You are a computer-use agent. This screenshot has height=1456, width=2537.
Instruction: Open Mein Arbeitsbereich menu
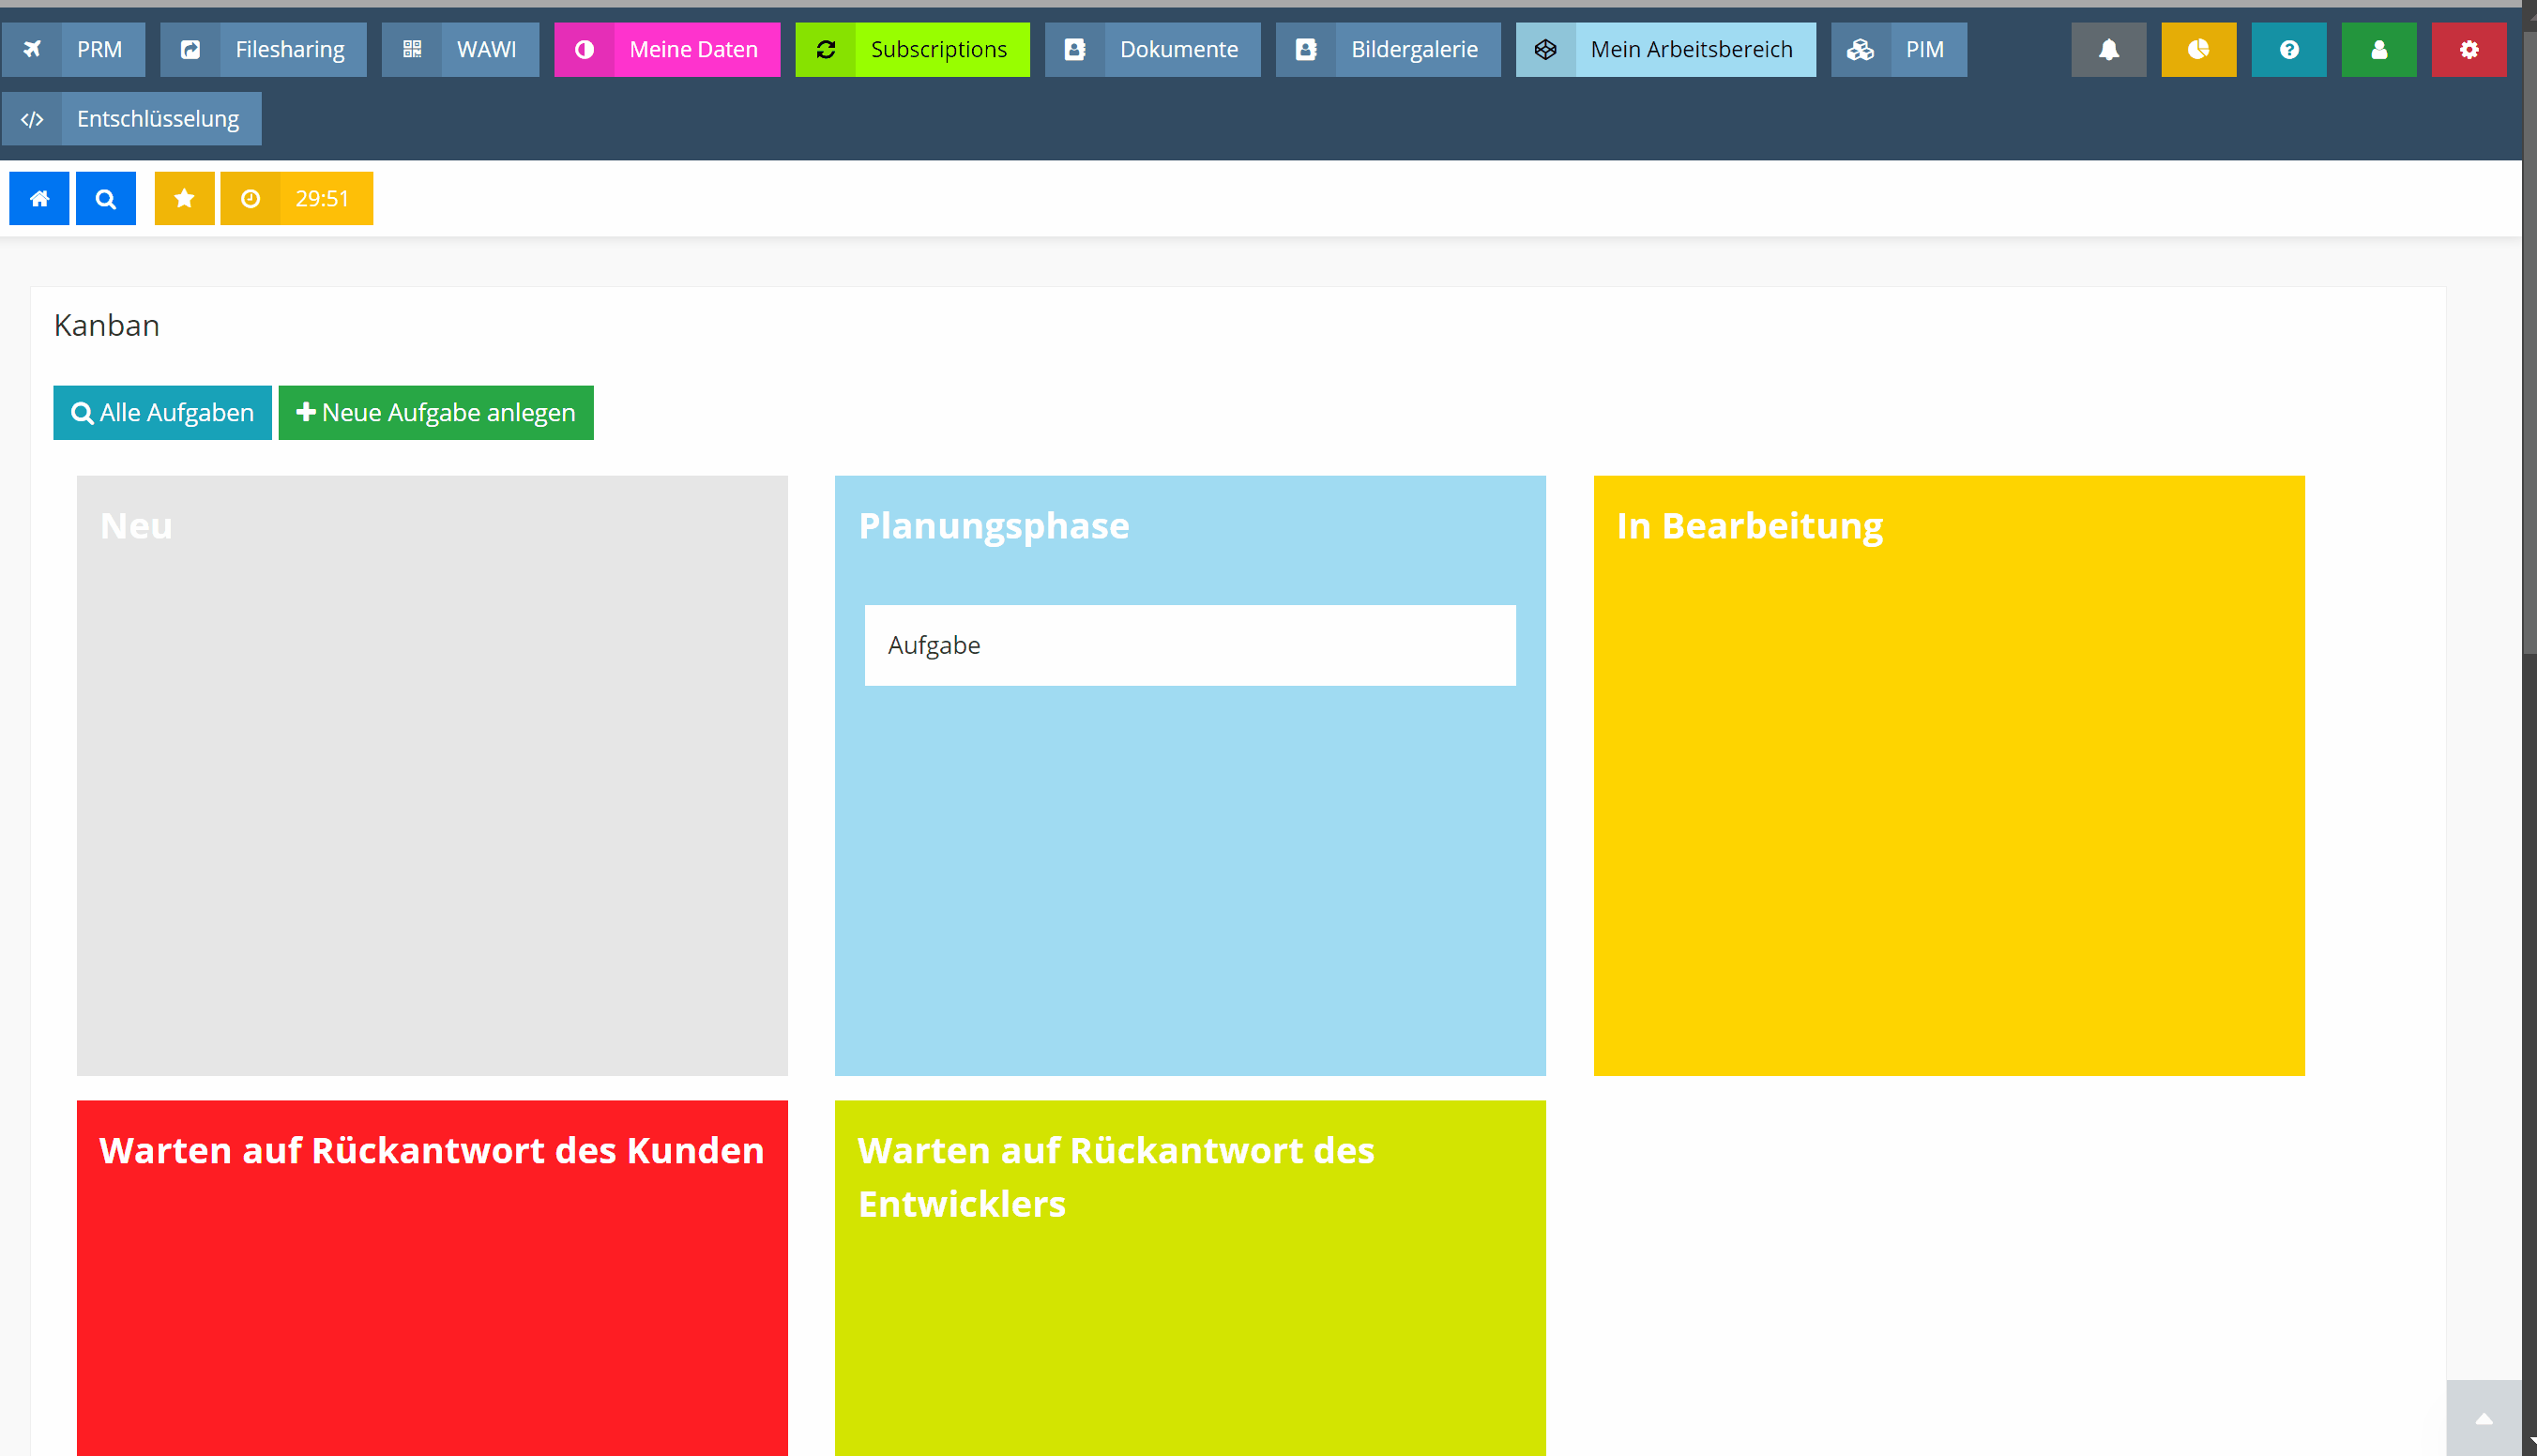click(x=1665, y=49)
